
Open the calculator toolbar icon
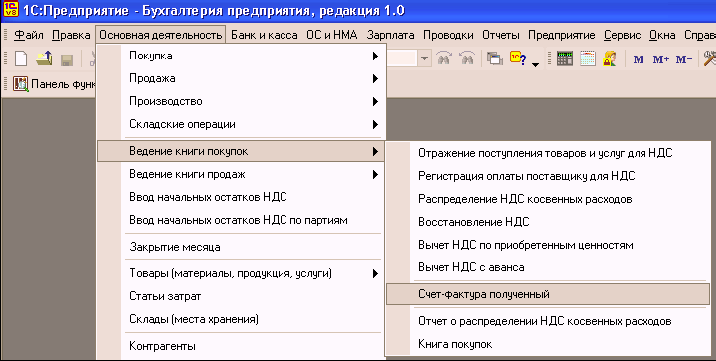point(565,59)
